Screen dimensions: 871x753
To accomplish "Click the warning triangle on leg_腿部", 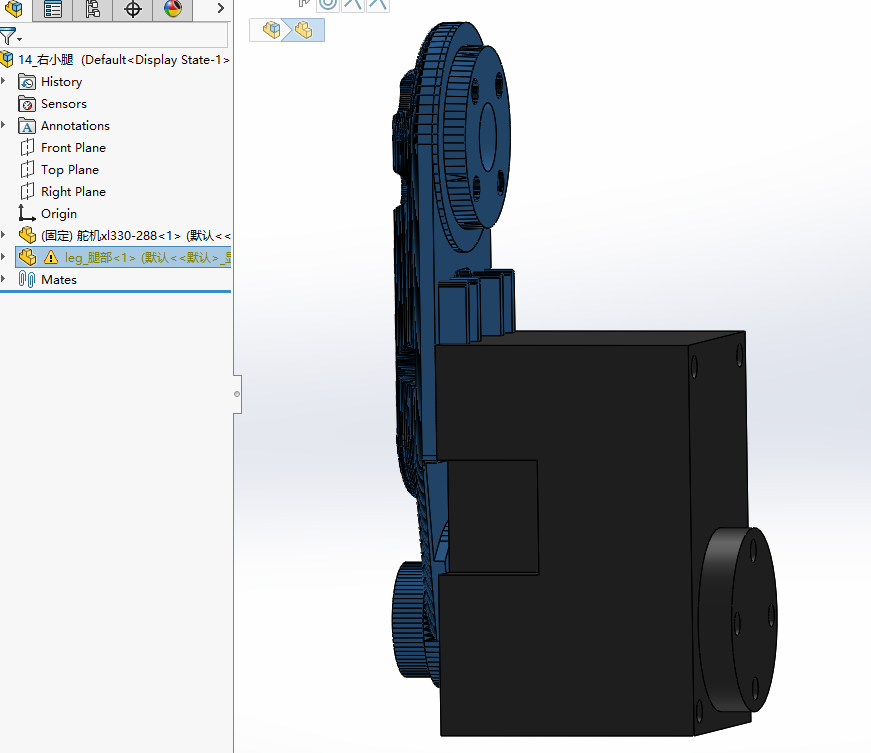I will coord(51,257).
